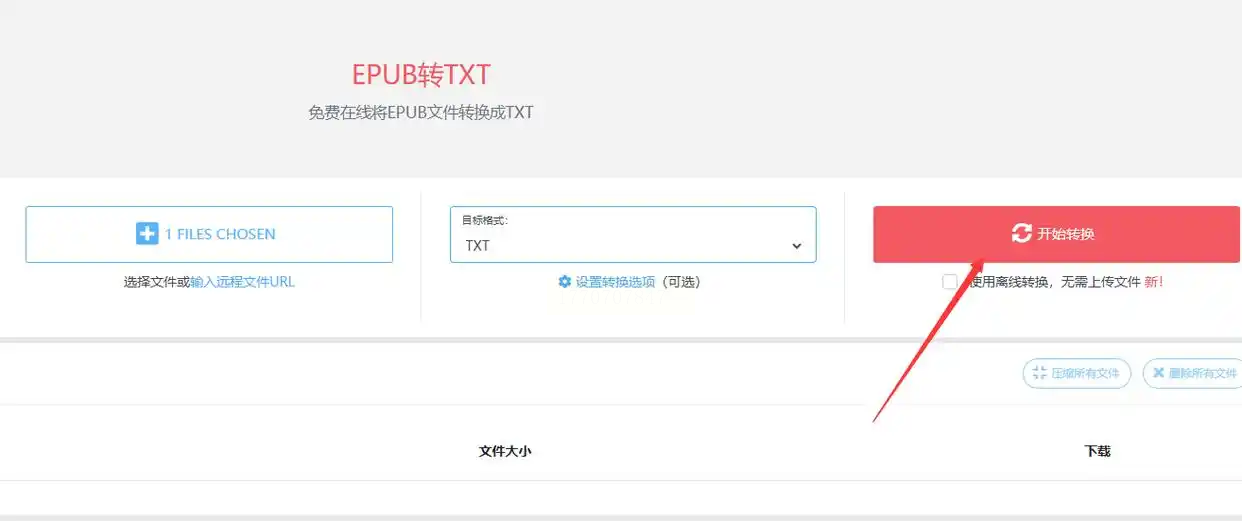
Task: Click the circular arrows icon in 开始转换
Action: [x=1021, y=234]
